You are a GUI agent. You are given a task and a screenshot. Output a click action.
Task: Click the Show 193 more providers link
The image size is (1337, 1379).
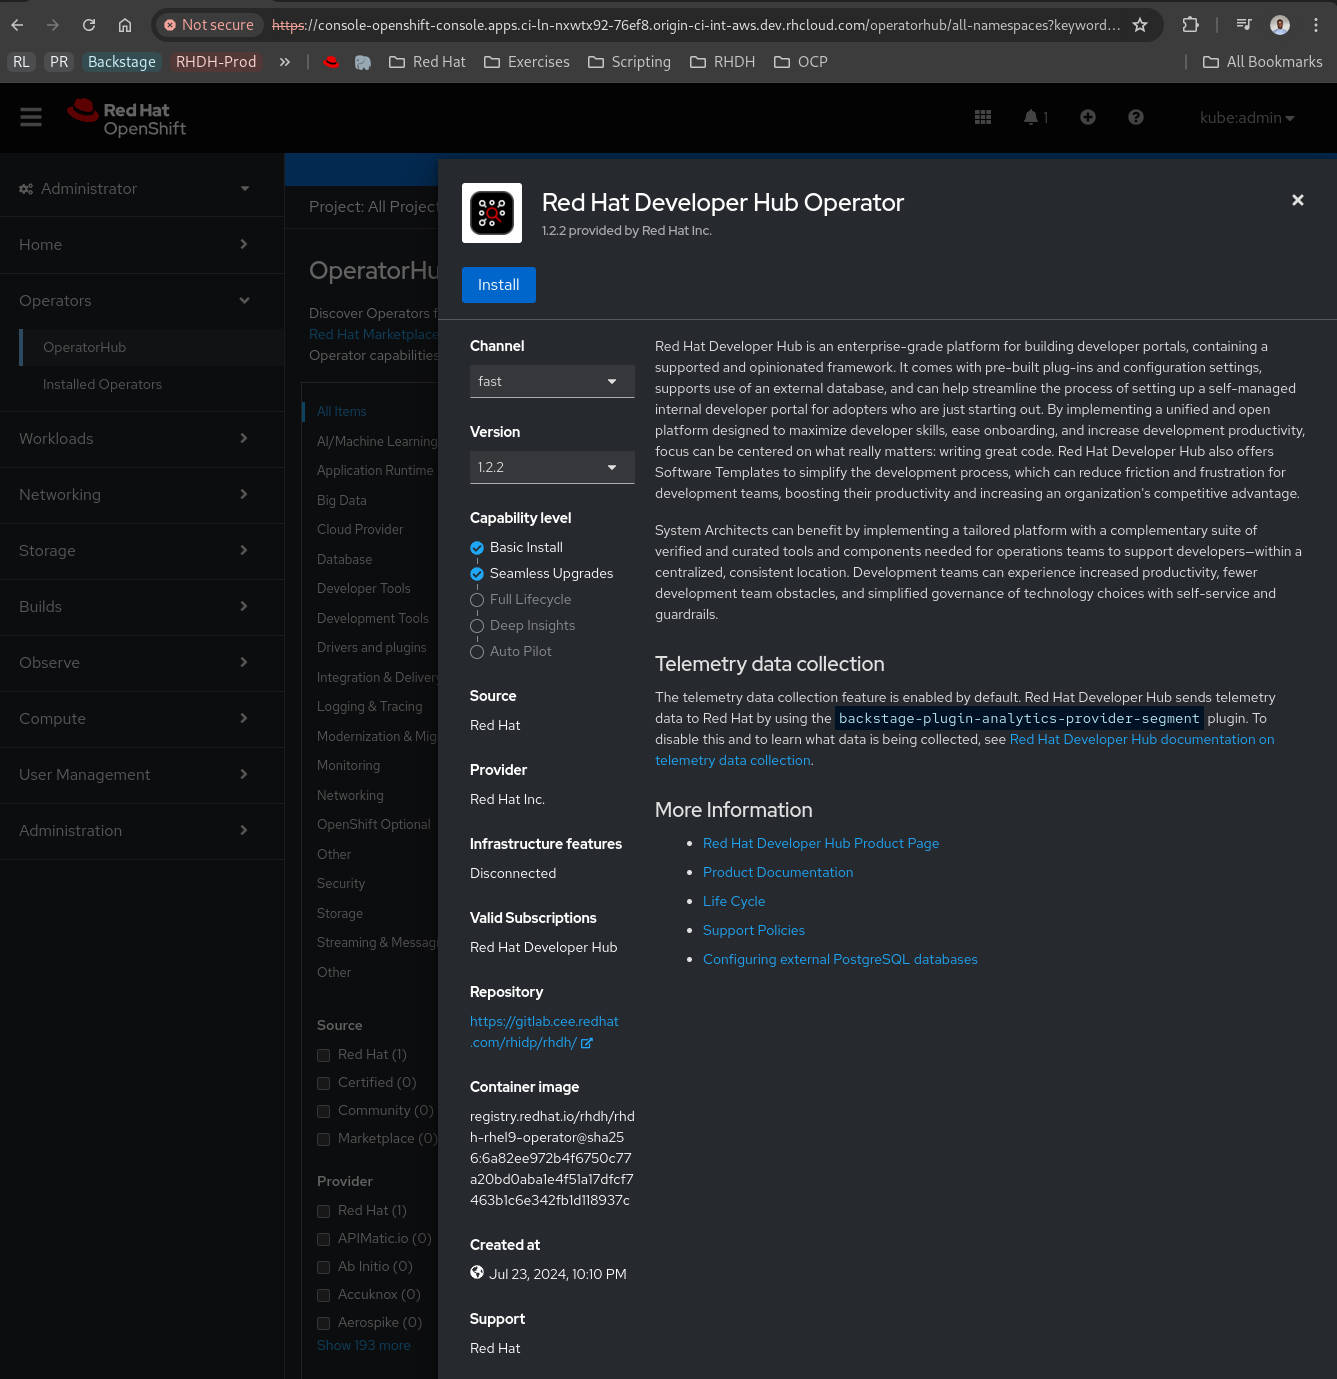pyautogui.click(x=364, y=1346)
